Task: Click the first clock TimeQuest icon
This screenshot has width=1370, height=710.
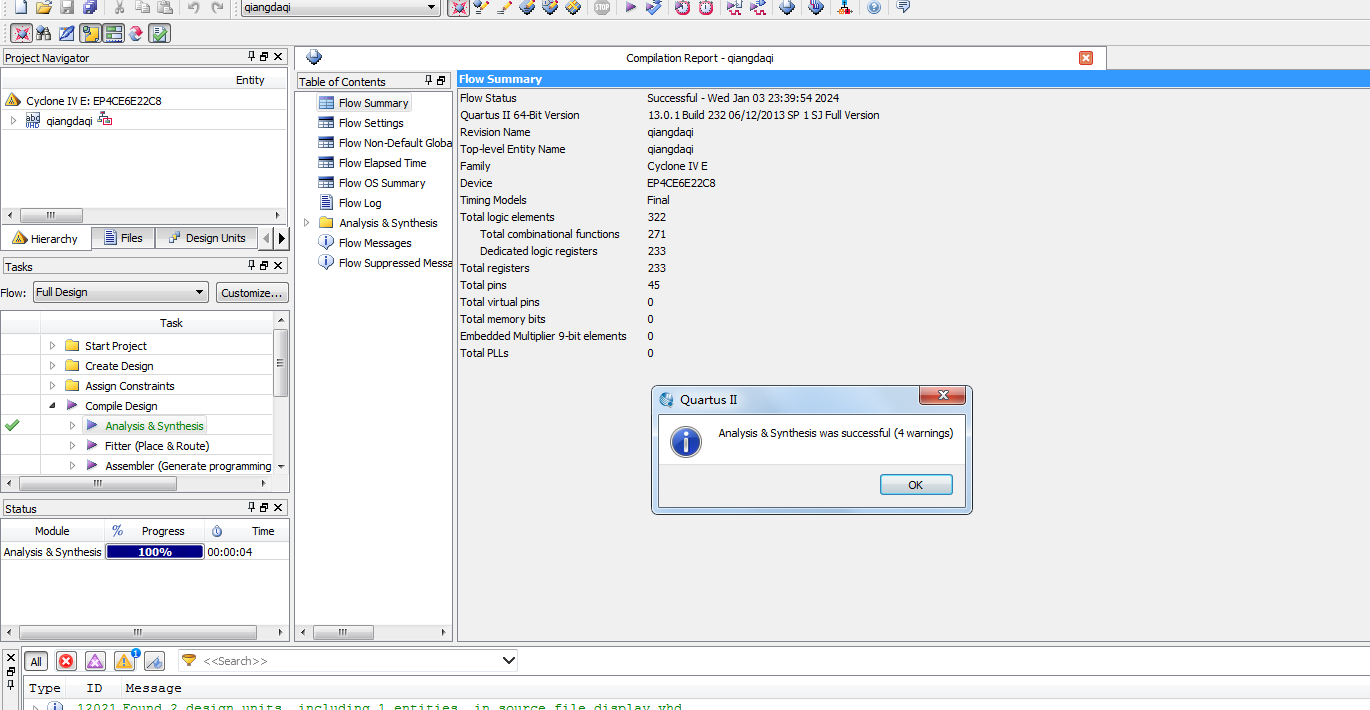Action: [682, 7]
